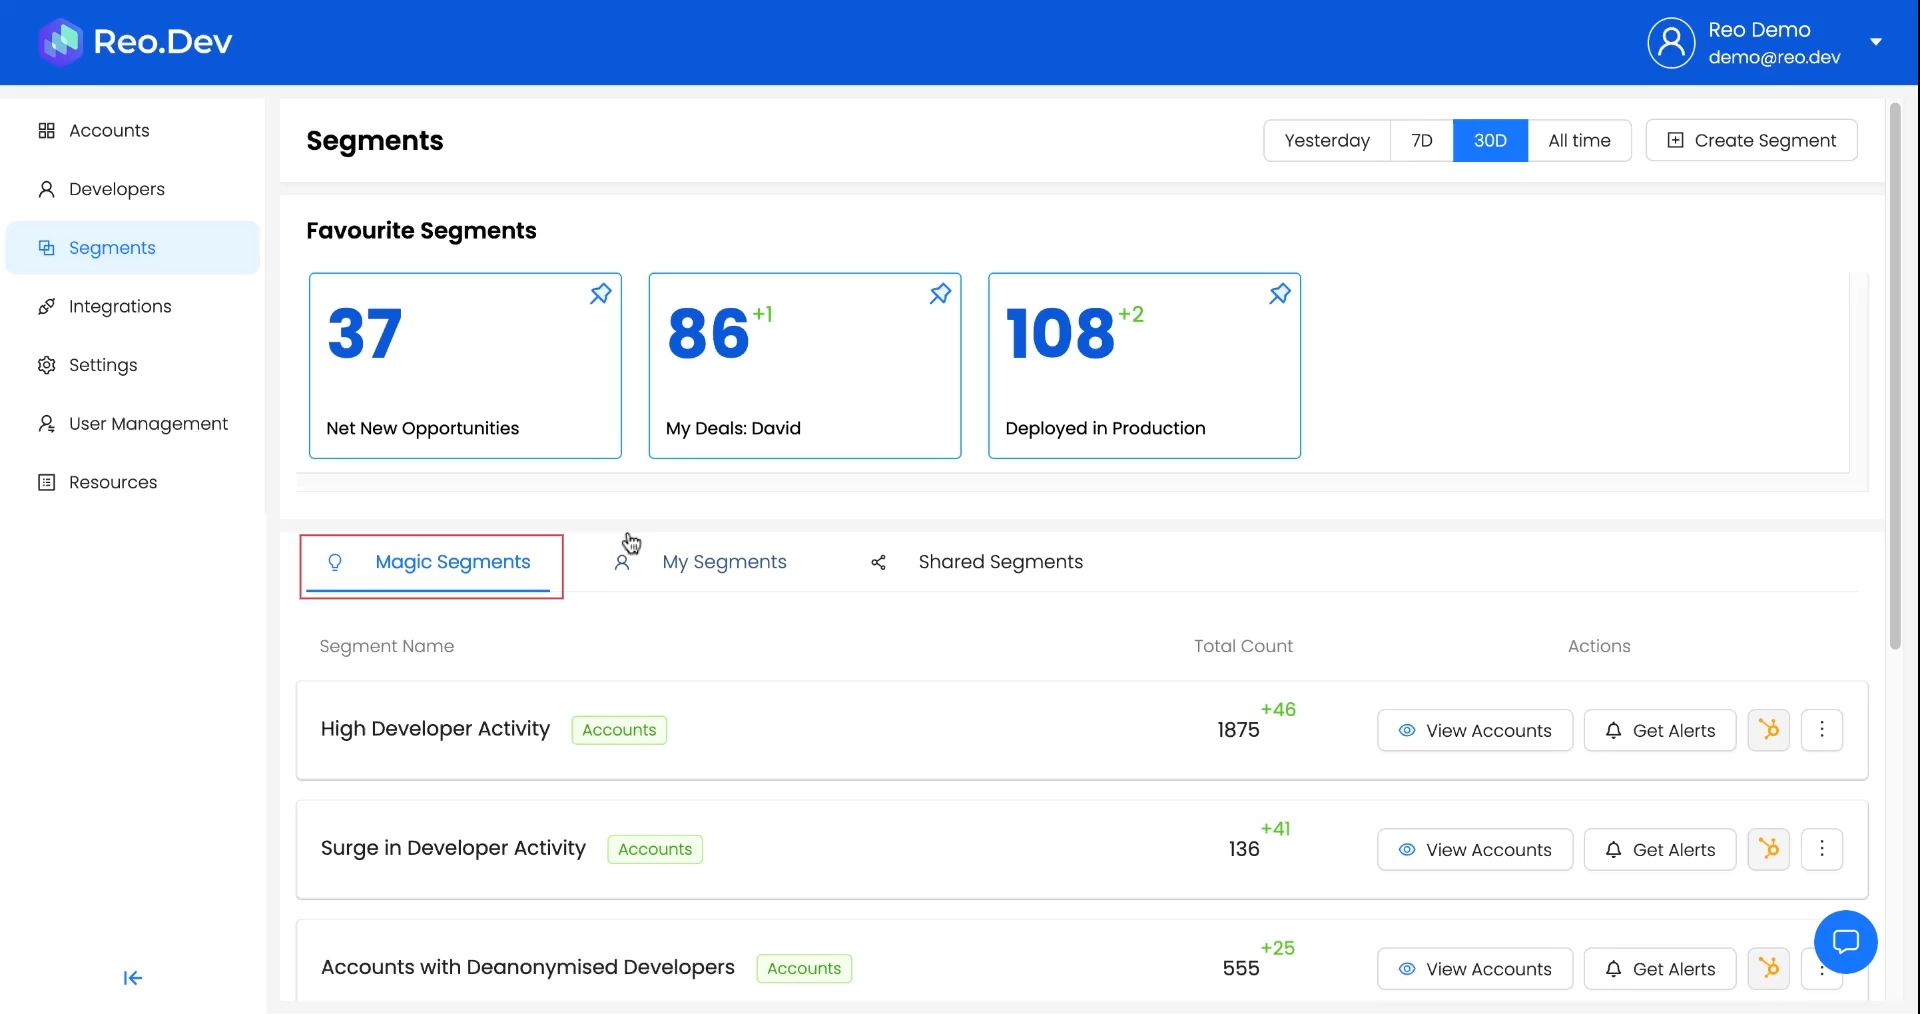Click the HubSpot icon for High Developer Activity
The width and height of the screenshot is (1920, 1014).
point(1768,730)
